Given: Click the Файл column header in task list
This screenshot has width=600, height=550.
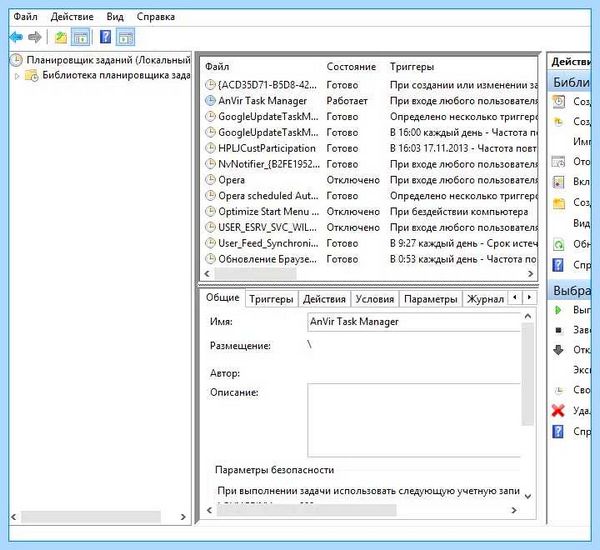Looking at the screenshot, I should tap(217, 67).
